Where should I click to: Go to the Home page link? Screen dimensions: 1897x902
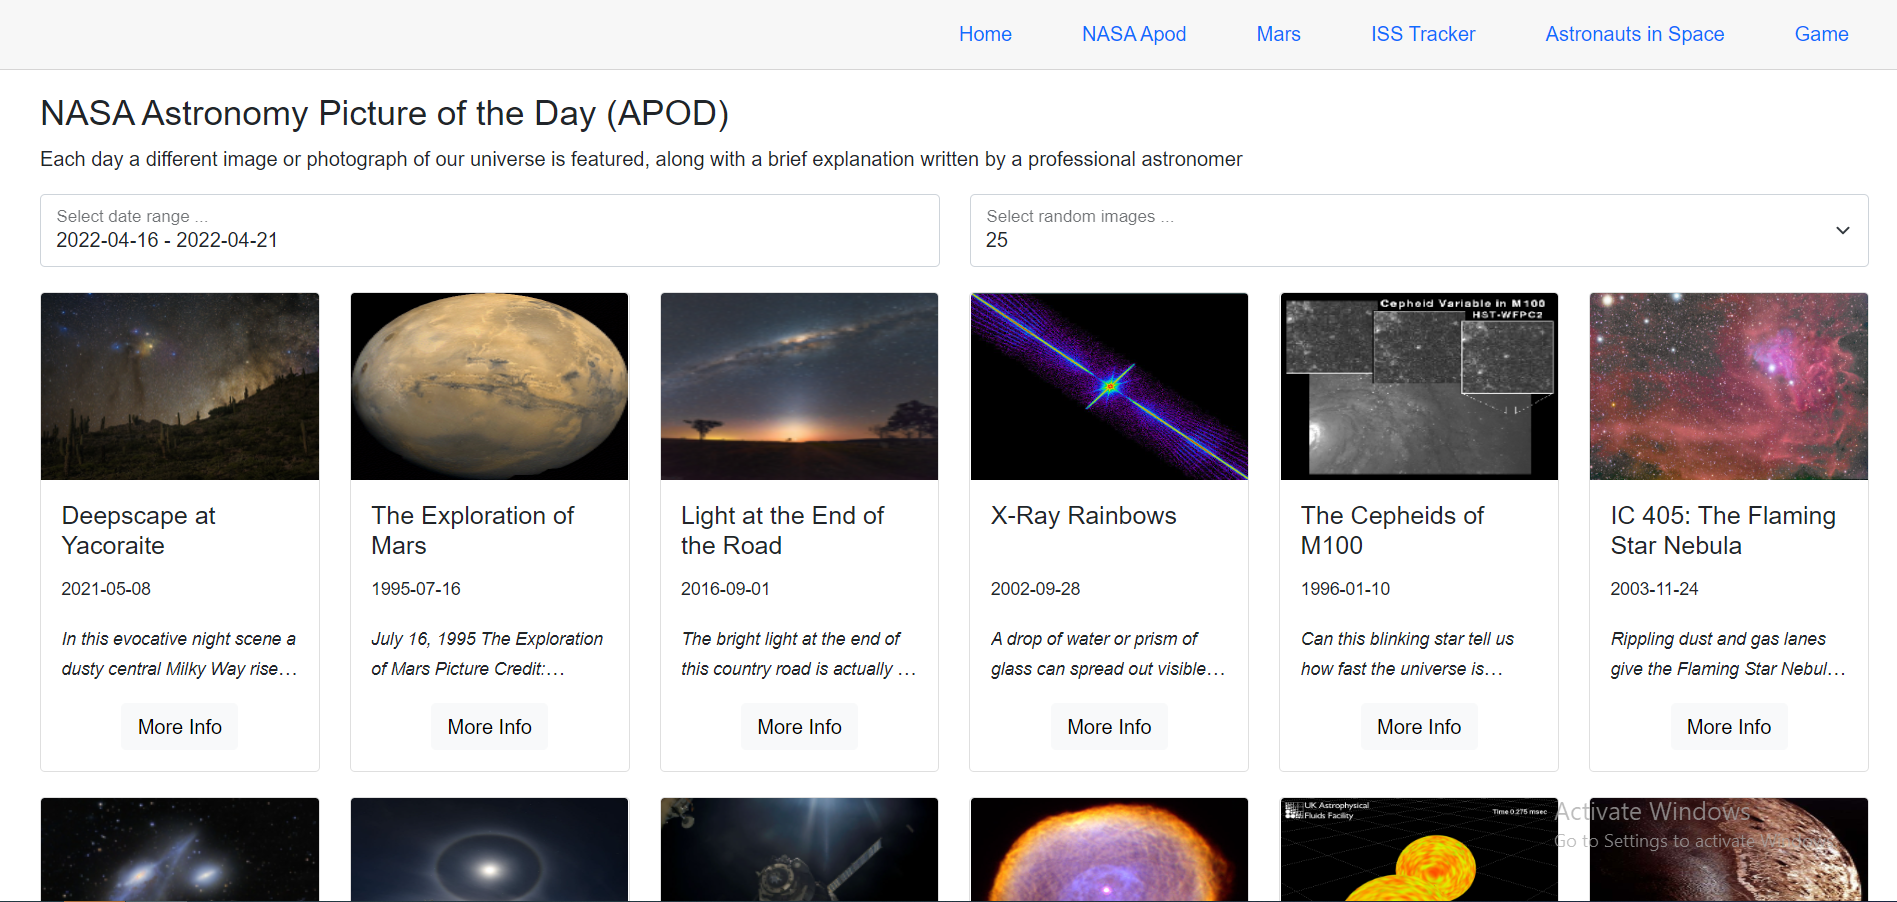coord(985,34)
